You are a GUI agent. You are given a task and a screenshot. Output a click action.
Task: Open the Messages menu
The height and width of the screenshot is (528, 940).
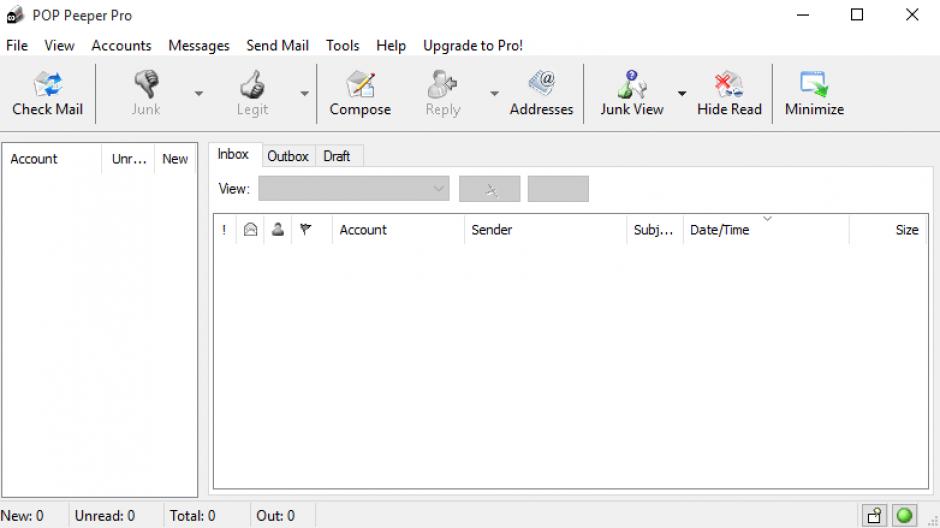(198, 46)
